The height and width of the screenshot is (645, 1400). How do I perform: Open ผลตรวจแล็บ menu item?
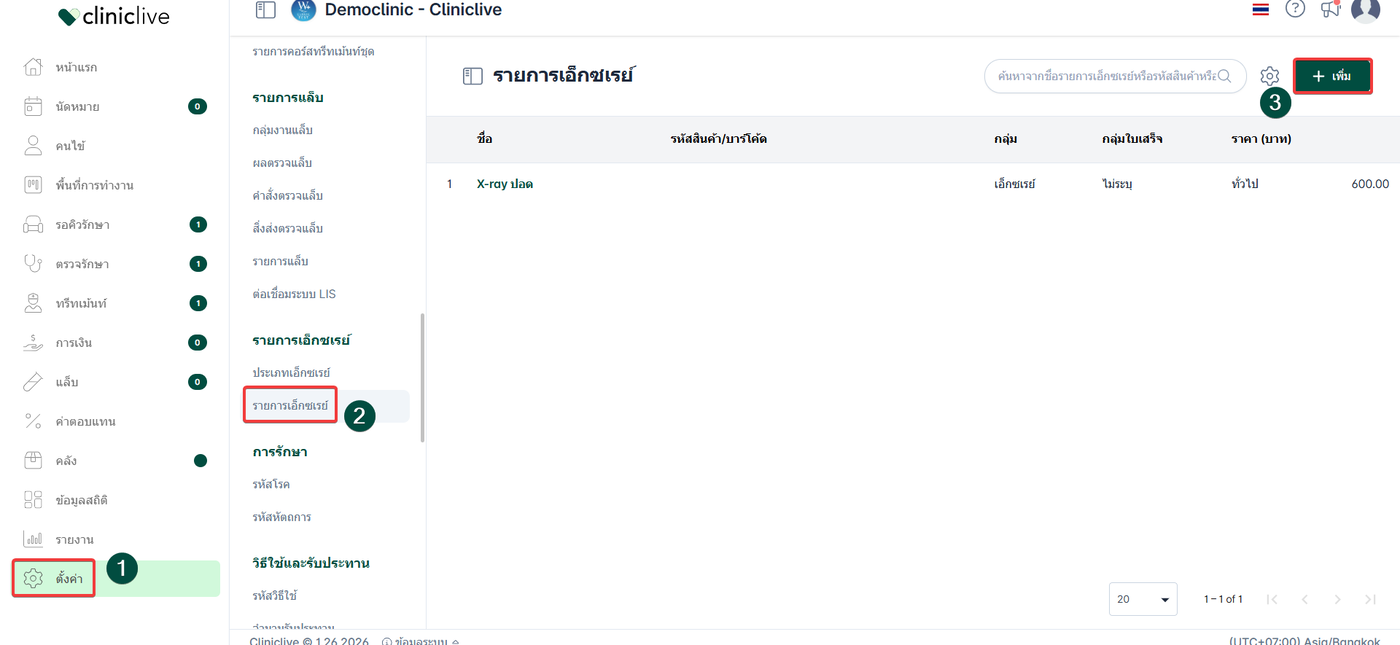click(283, 163)
